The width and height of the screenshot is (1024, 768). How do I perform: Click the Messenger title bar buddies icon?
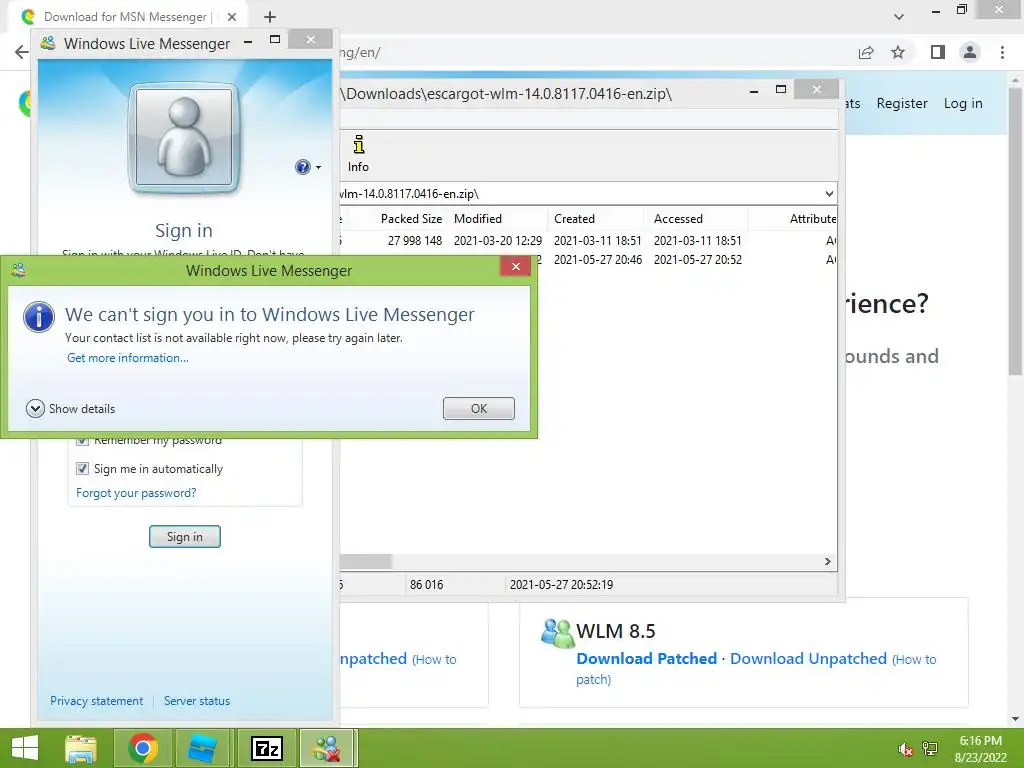pyautogui.click(x=48, y=43)
